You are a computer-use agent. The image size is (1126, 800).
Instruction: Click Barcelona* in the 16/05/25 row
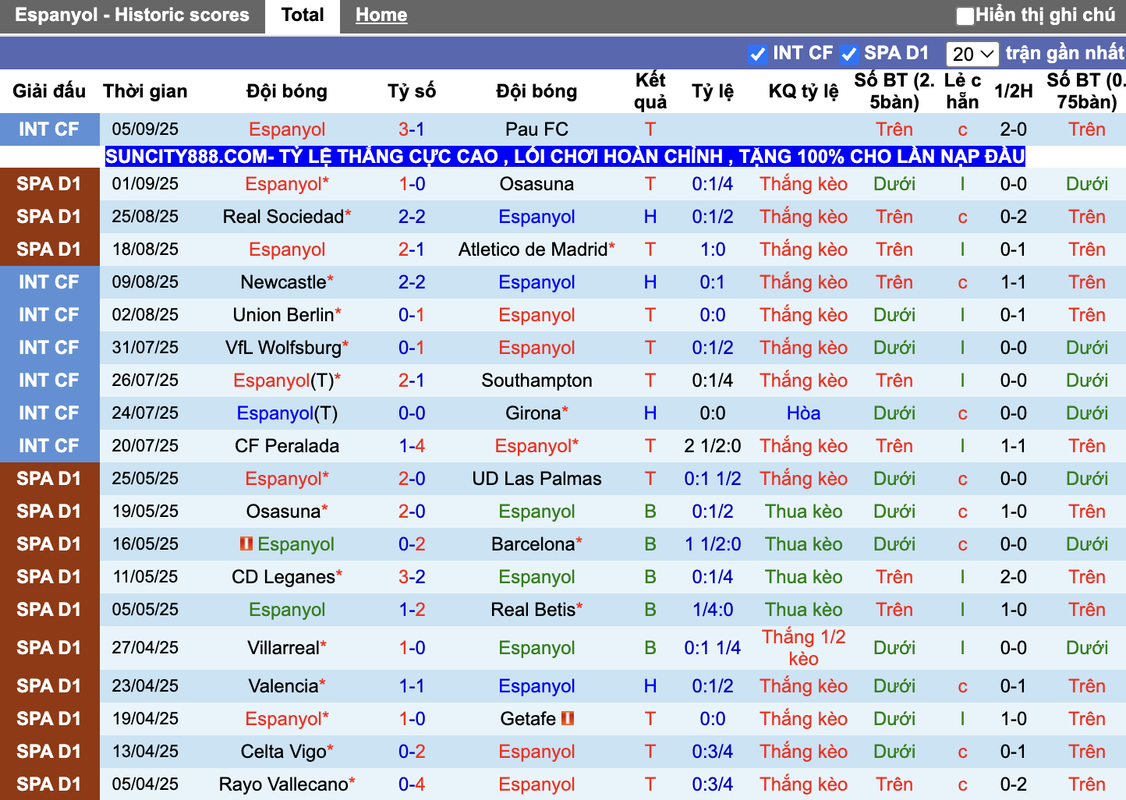(536, 544)
